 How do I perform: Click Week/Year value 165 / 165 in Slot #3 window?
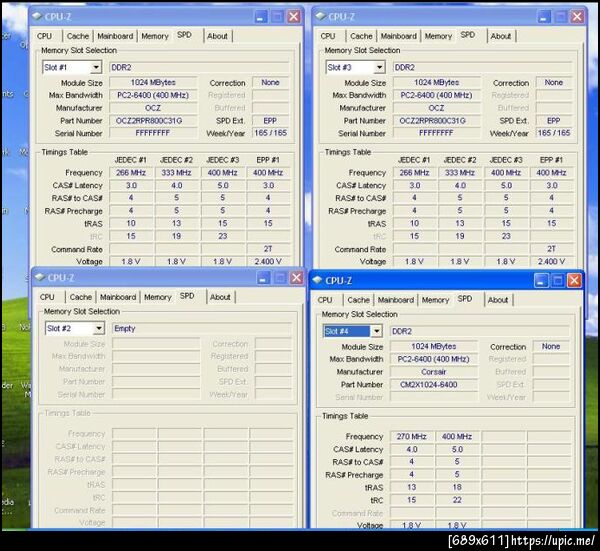pos(554,133)
